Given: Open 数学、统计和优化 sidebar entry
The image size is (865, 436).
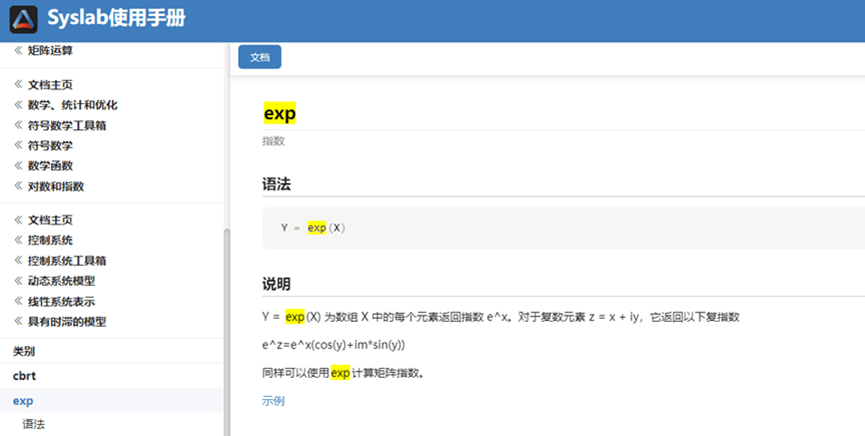Looking at the screenshot, I should (x=72, y=105).
